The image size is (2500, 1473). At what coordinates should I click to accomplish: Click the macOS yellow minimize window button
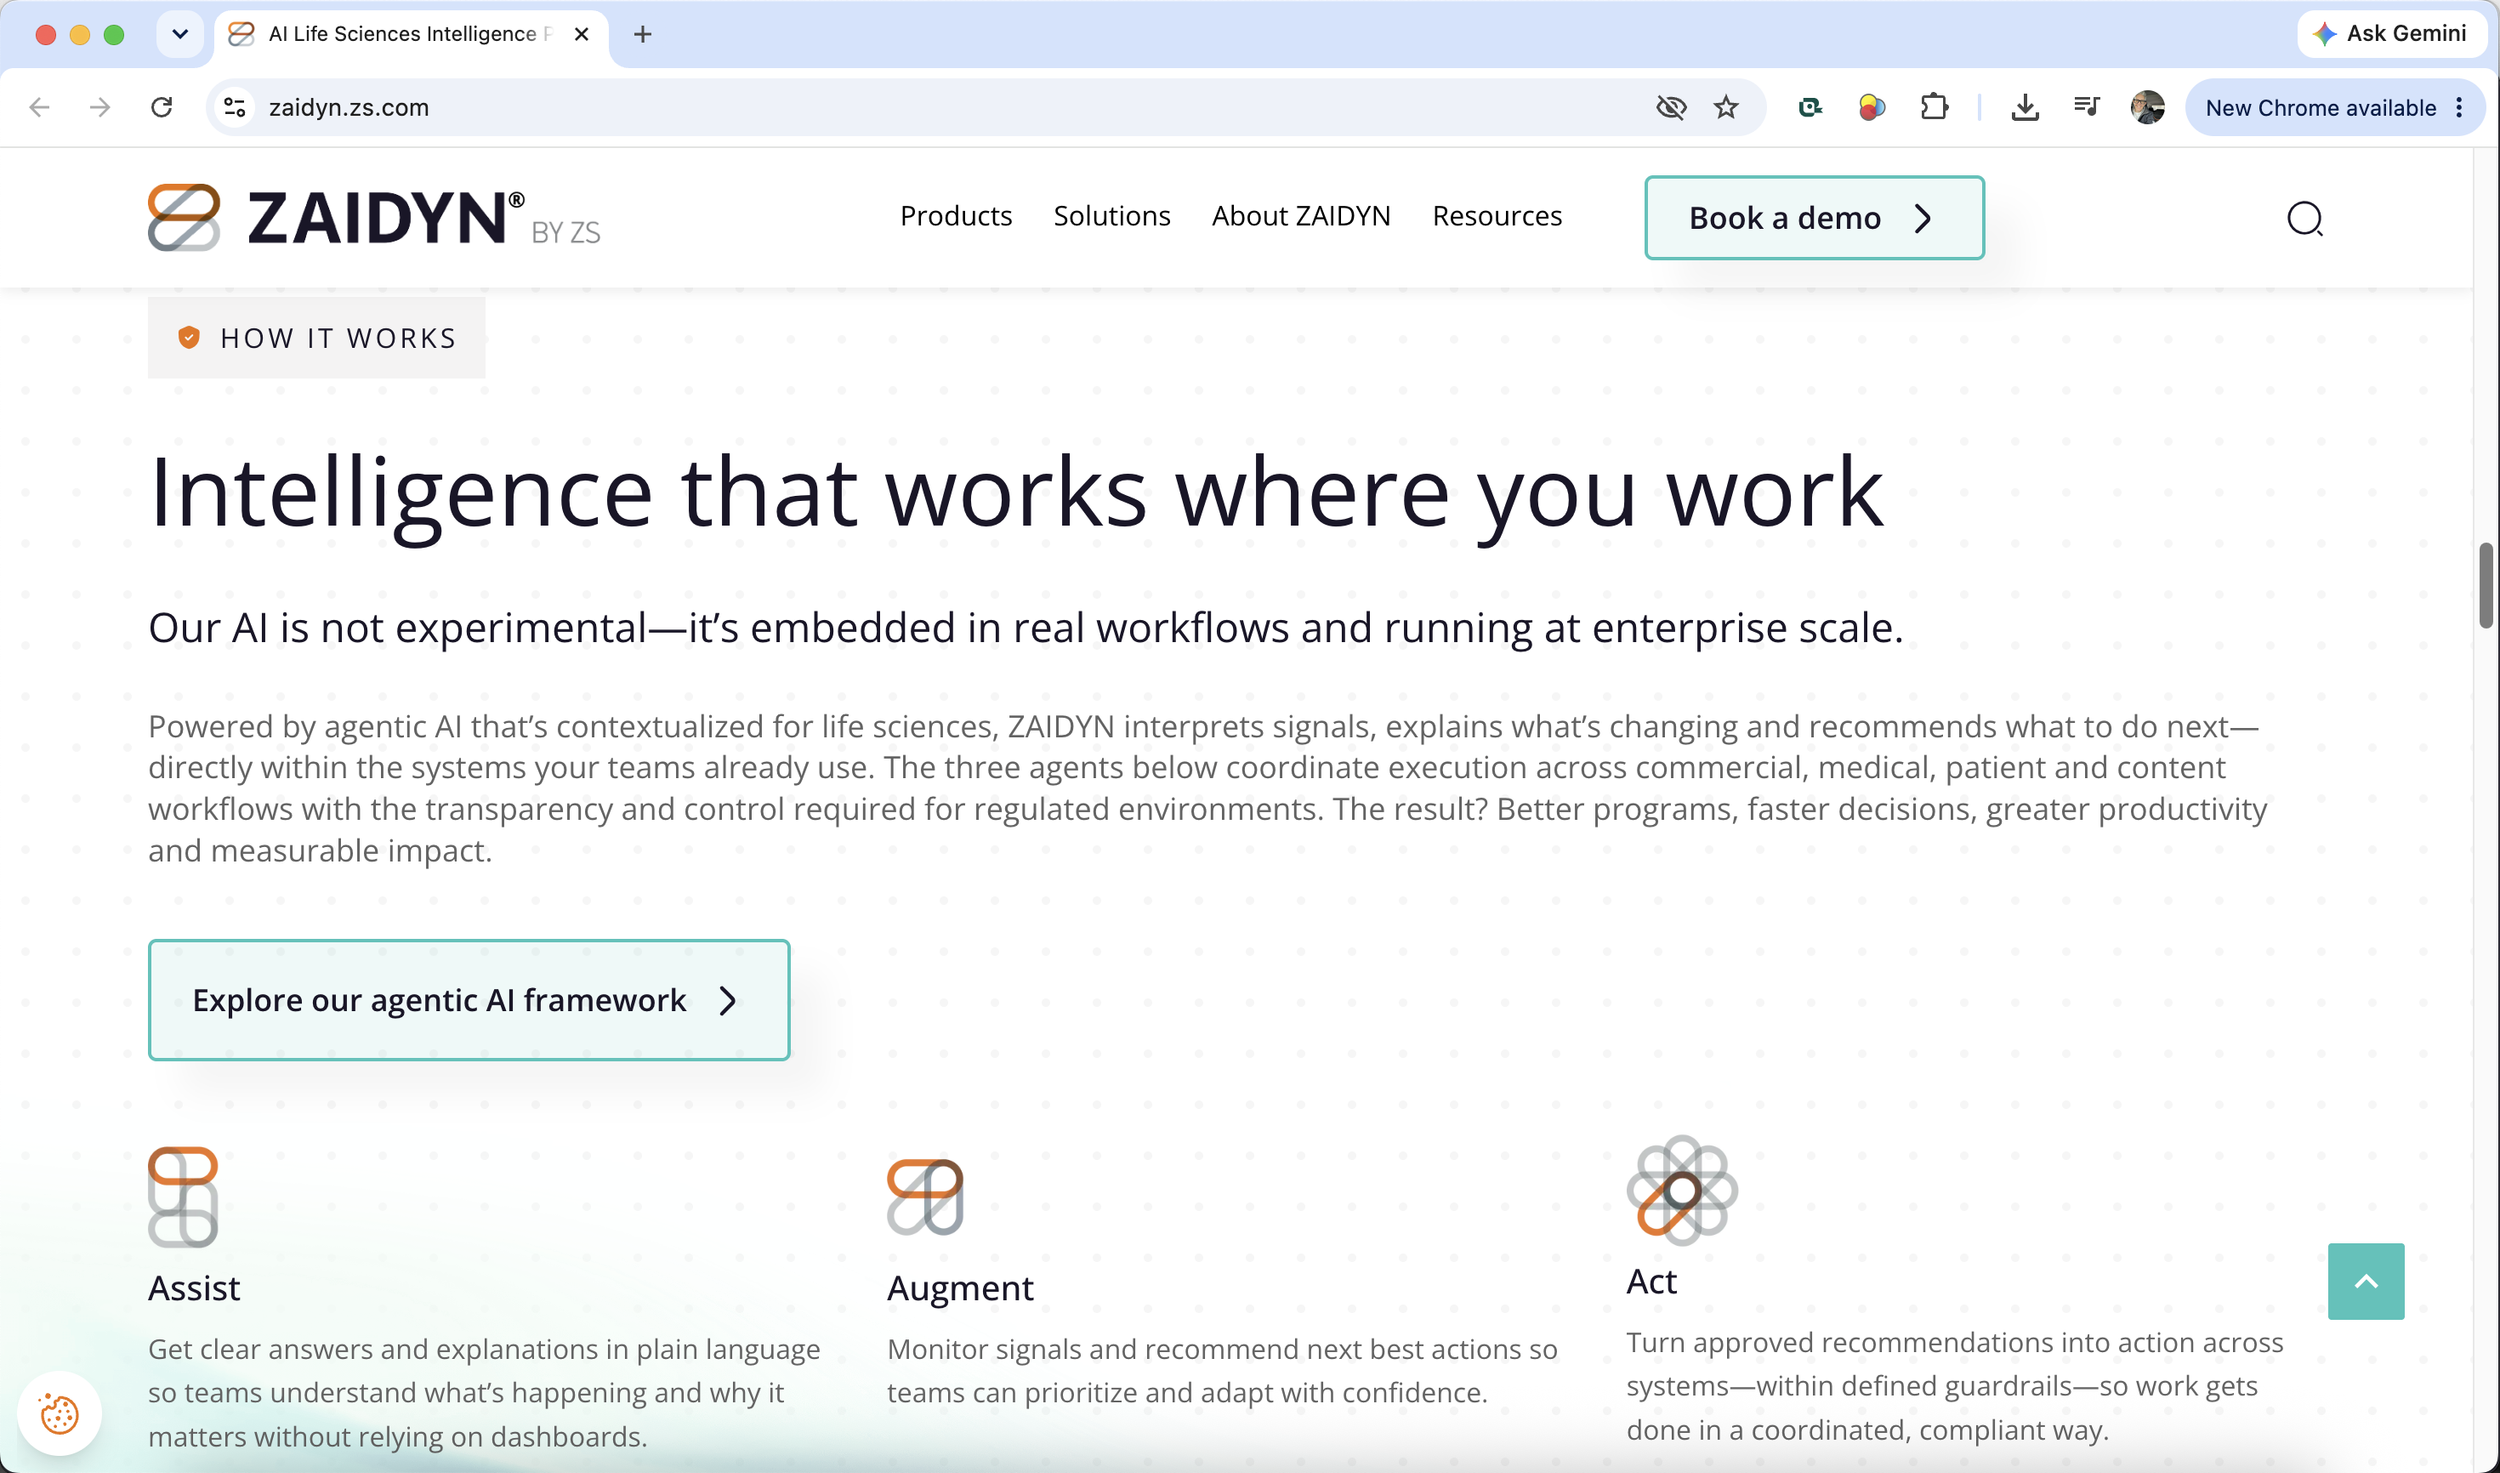80,34
